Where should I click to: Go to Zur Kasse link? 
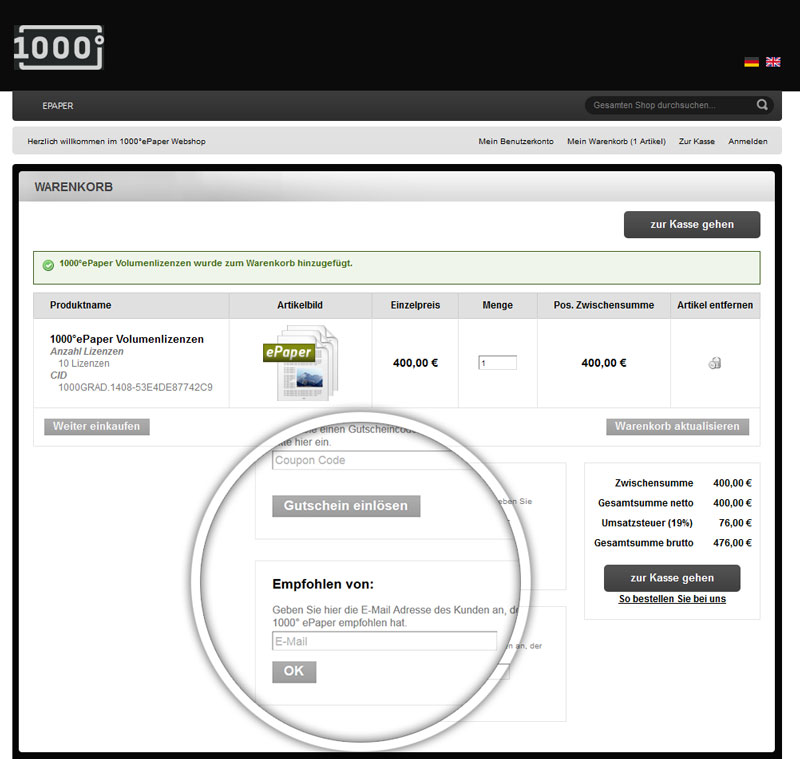tap(696, 141)
